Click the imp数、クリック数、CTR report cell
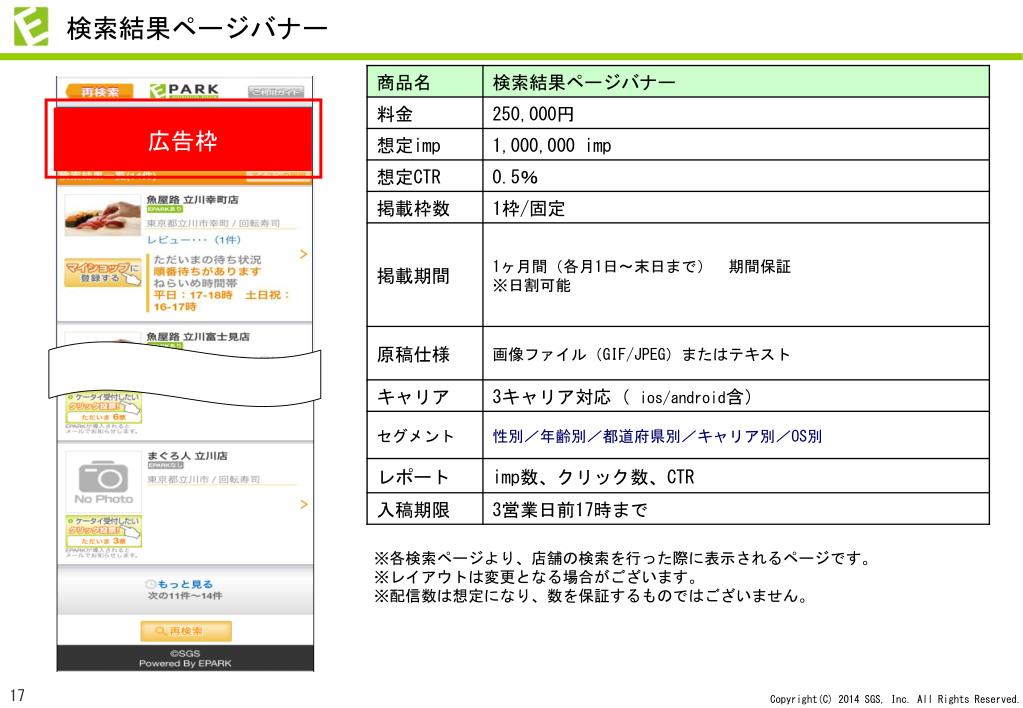1023x708 pixels. point(736,476)
